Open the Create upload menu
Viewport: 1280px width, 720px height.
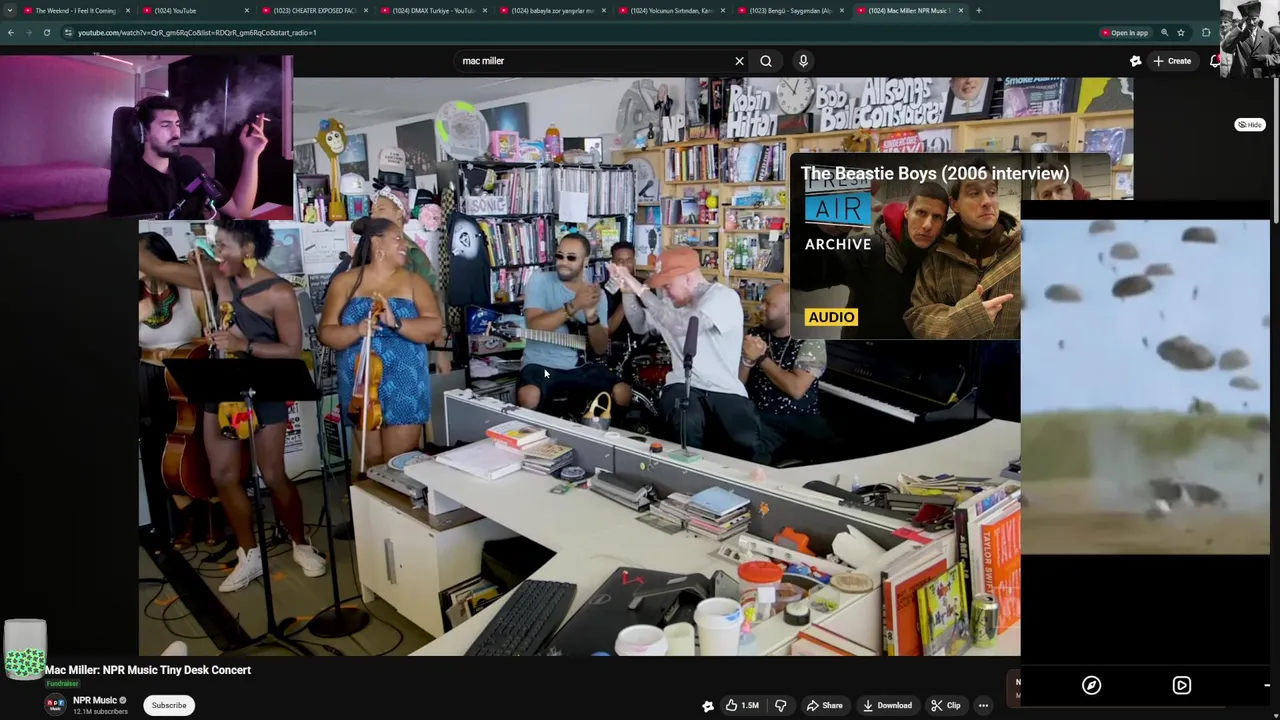(x=1172, y=61)
